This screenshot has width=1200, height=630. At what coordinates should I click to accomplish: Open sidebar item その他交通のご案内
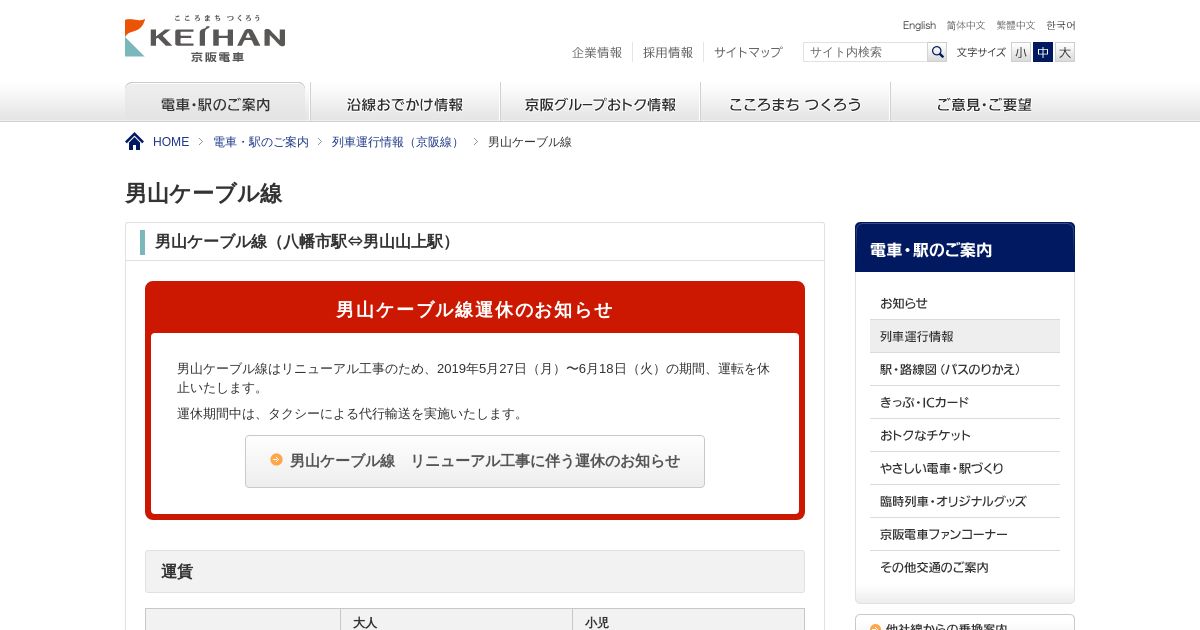(965, 567)
